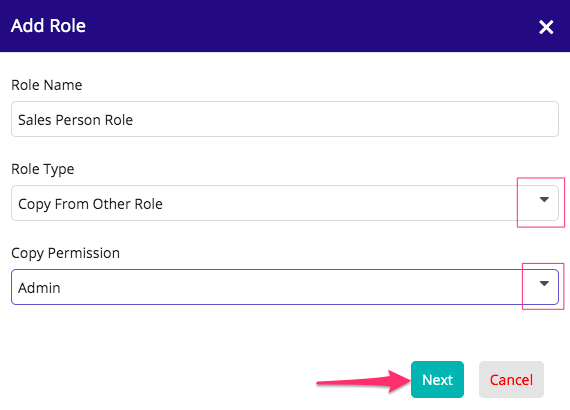
Task: Click the Role Type label
Action: coord(43,169)
